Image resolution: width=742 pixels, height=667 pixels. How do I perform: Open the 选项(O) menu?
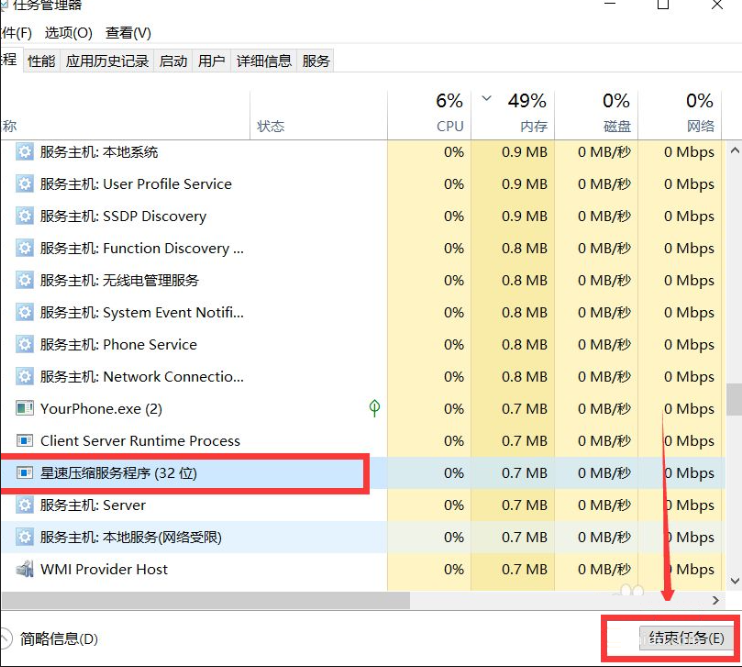coord(68,33)
